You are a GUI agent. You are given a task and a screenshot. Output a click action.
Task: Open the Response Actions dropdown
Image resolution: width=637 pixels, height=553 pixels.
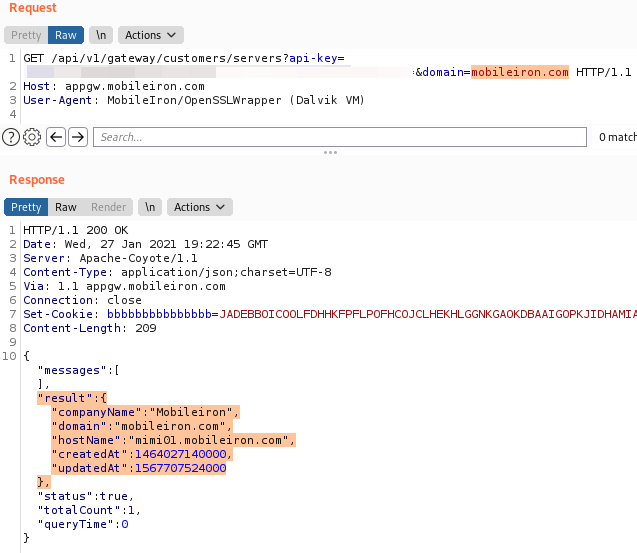click(x=200, y=207)
